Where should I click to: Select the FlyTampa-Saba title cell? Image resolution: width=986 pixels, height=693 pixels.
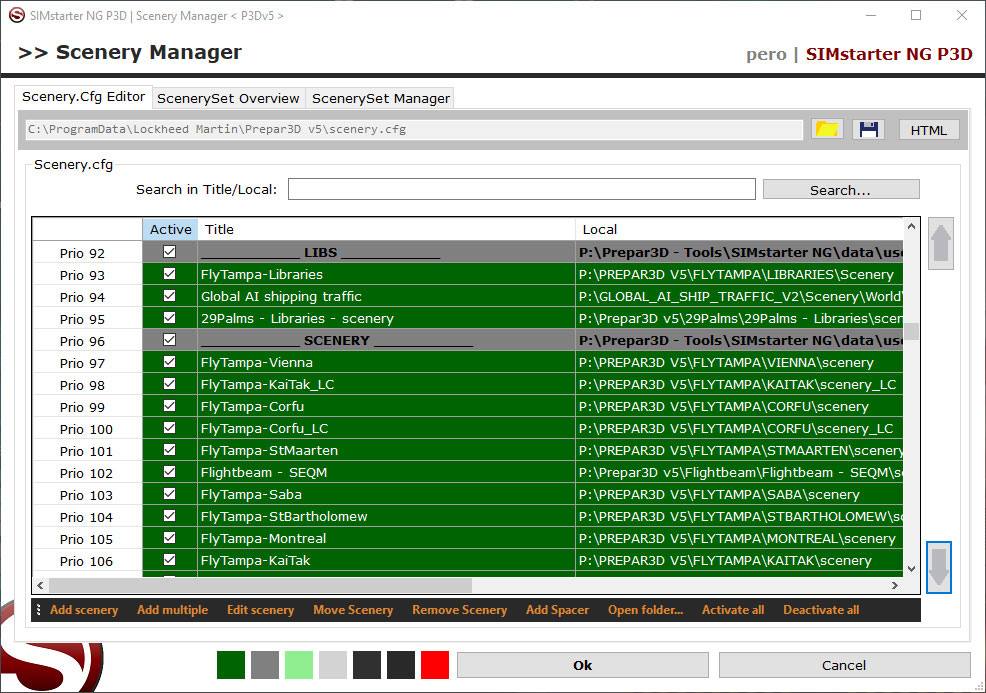386,494
